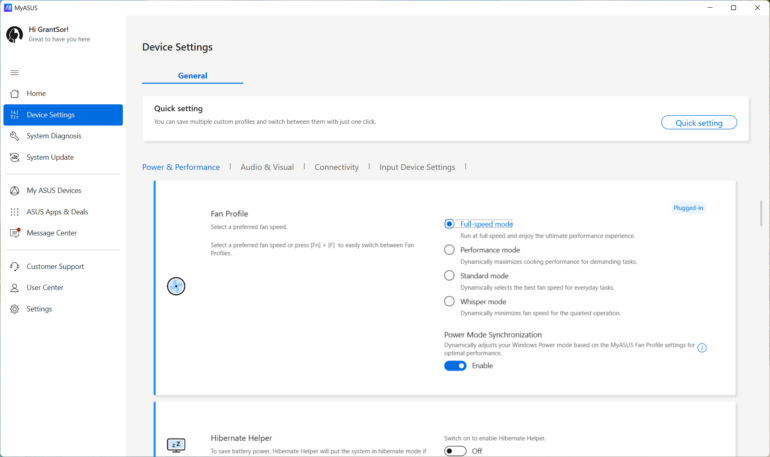Minimize the MyASUS window
The height and width of the screenshot is (457, 770).
tap(710, 8)
